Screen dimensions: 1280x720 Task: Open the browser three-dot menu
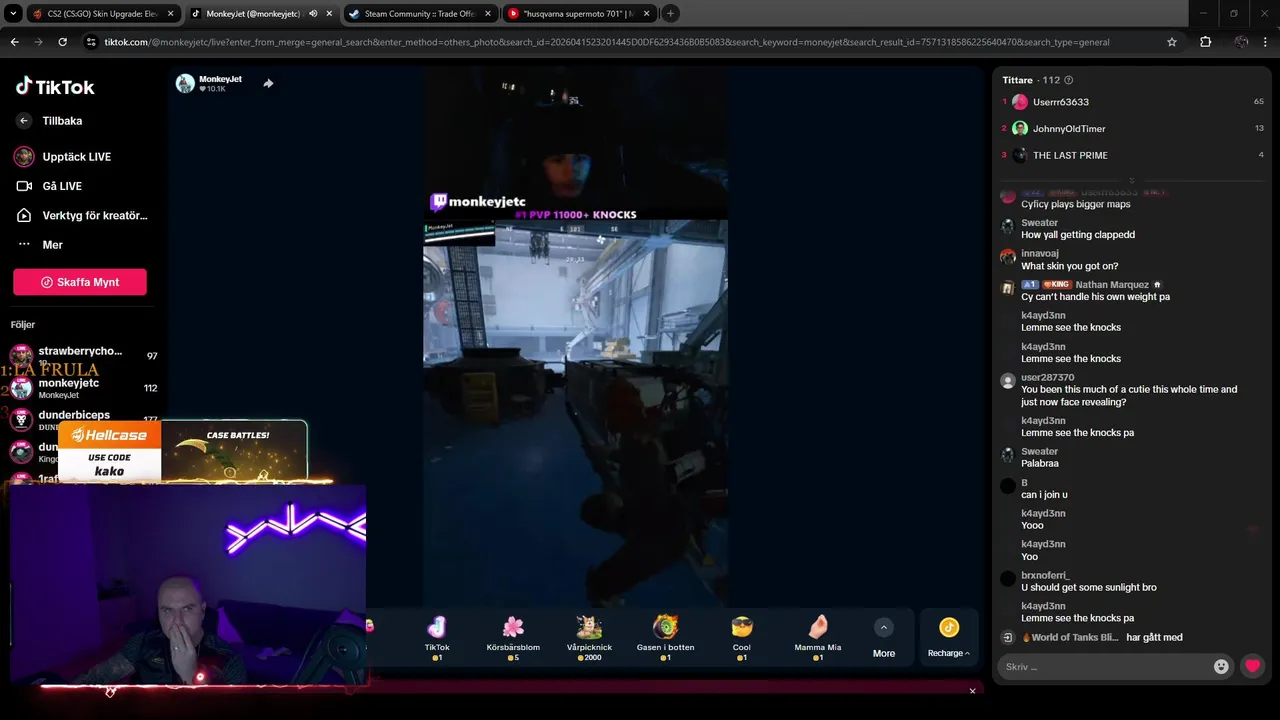[x=1265, y=42]
